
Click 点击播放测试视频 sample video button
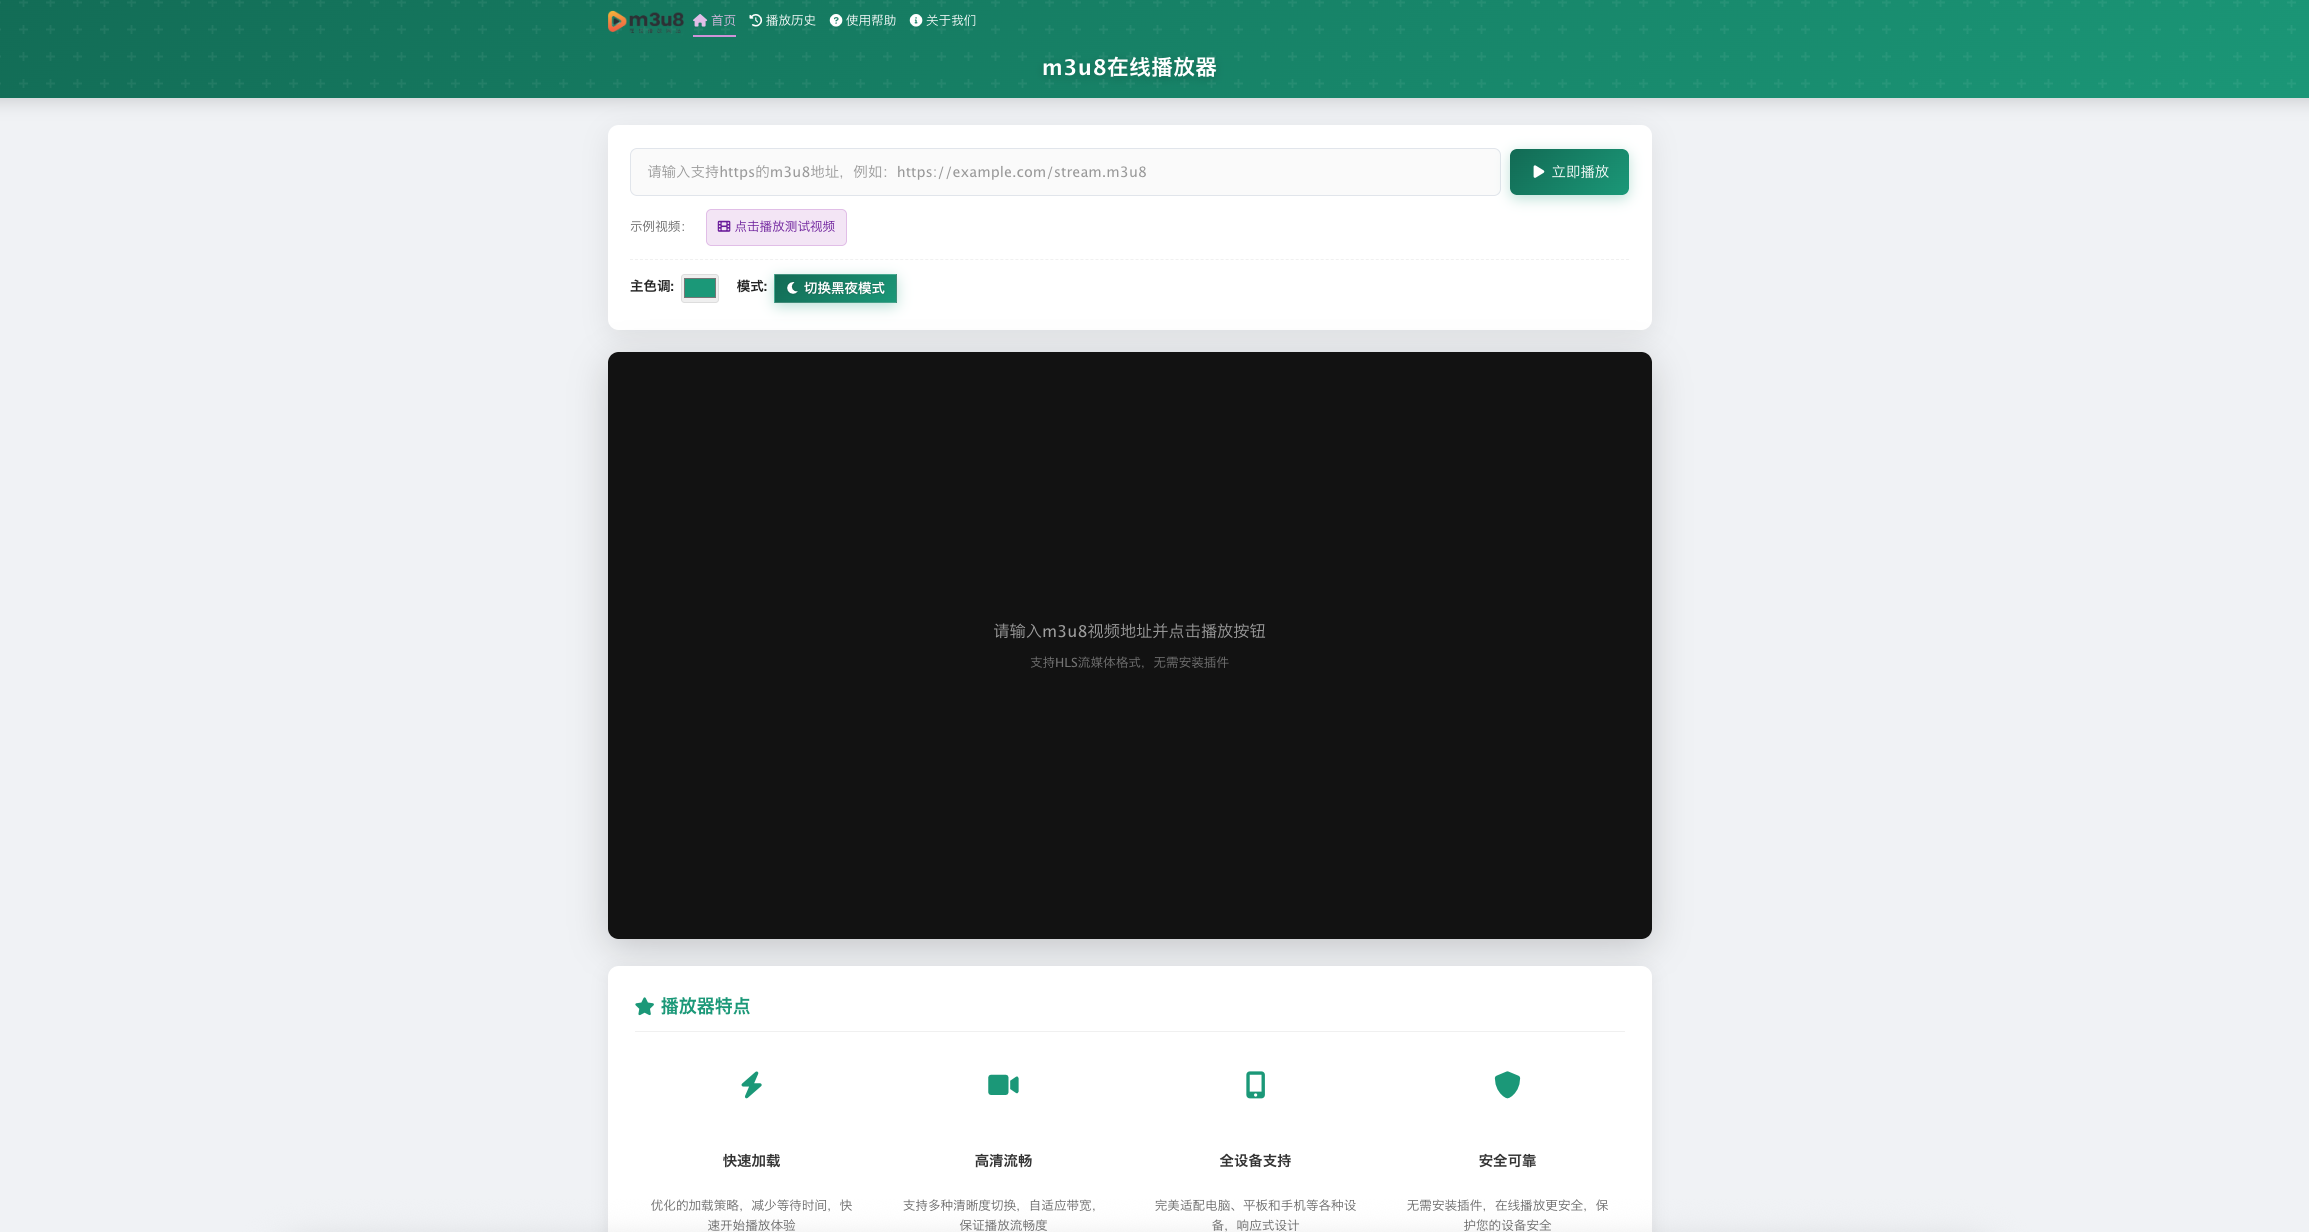coord(776,227)
